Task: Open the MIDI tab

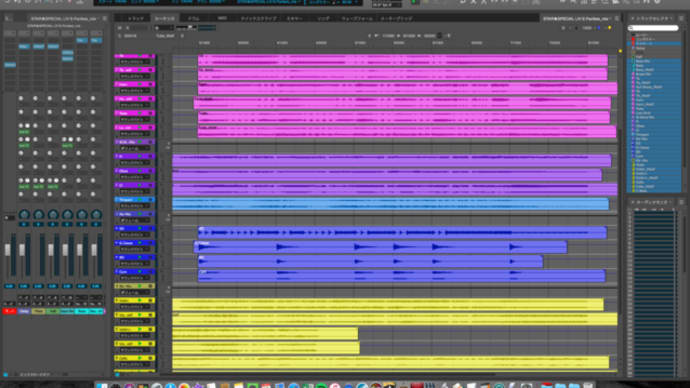Action: (222, 18)
